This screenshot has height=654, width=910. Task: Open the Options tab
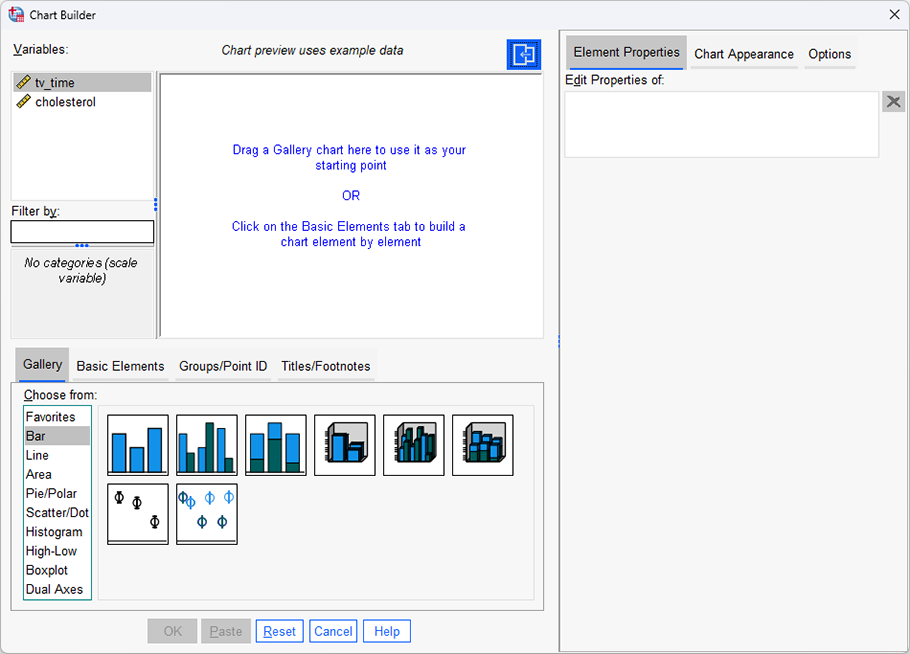pyautogui.click(x=829, y=54)
